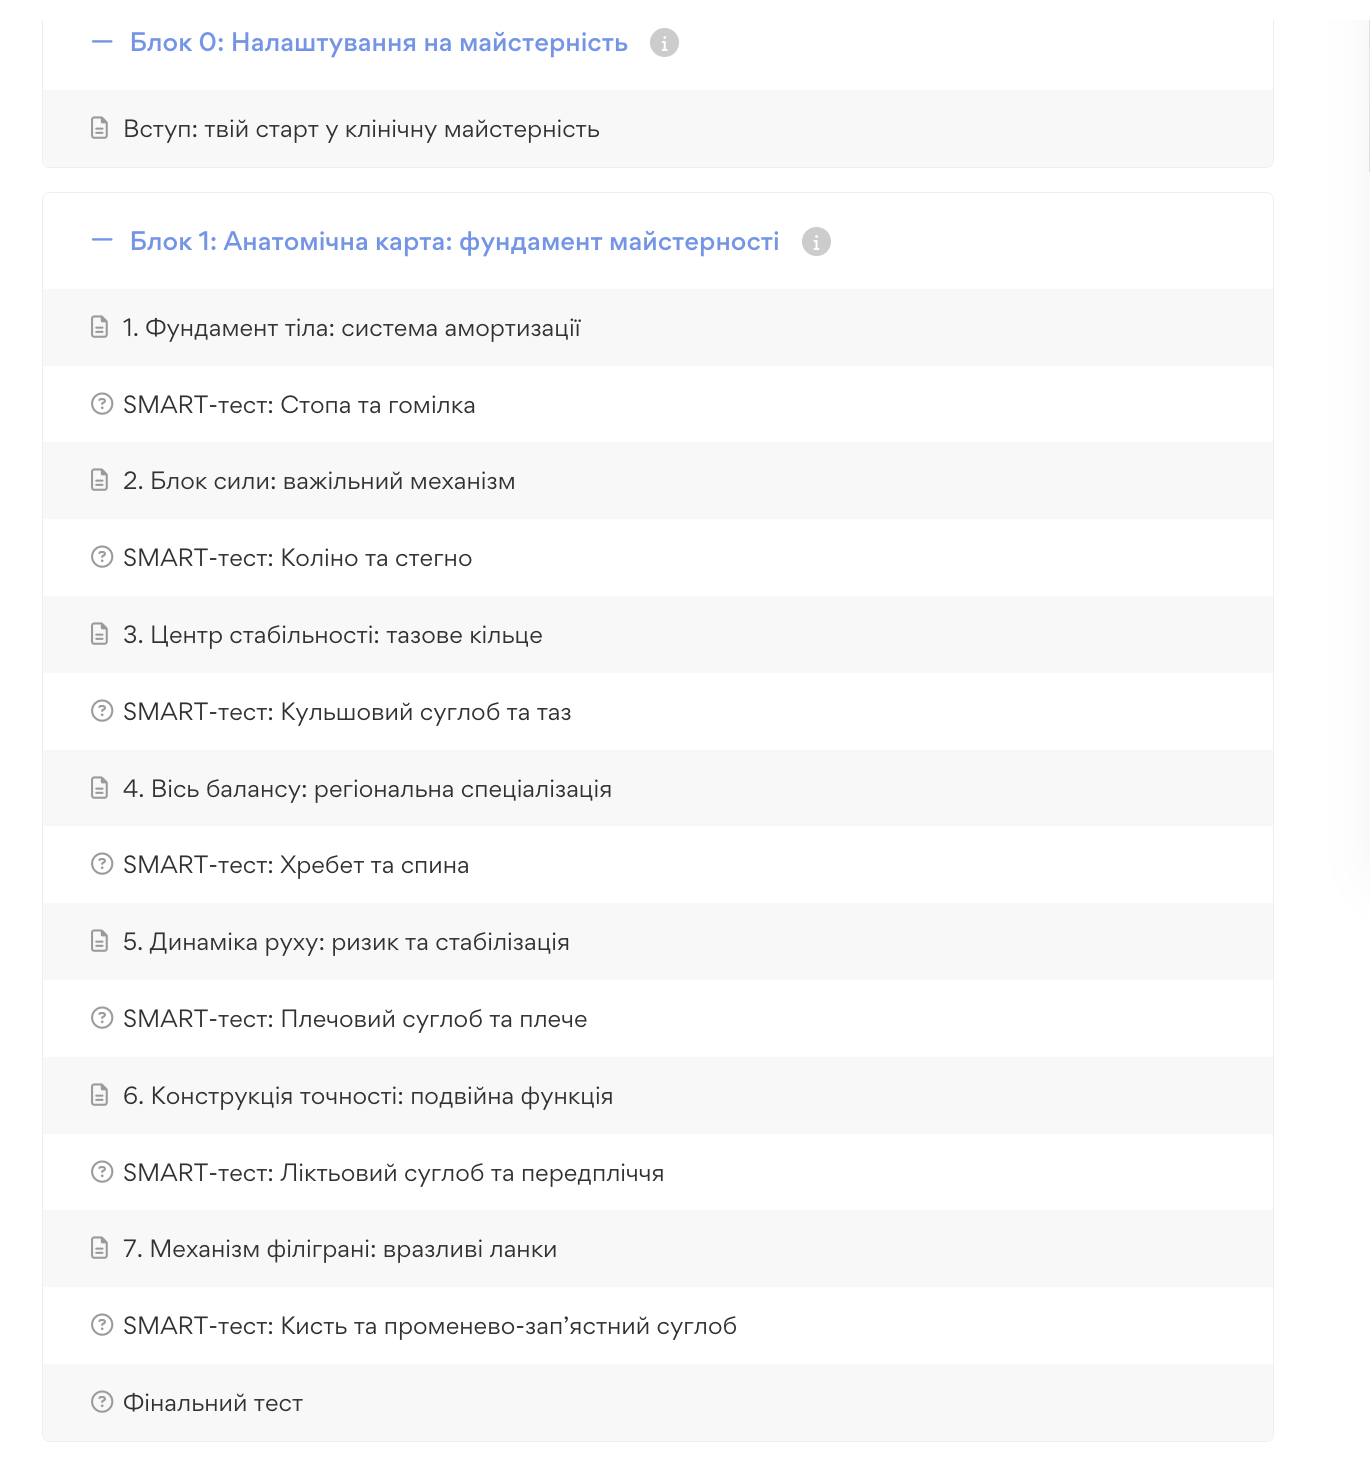Click quiz icon for Стопа та гомілка test
The width and height of the screenshot is (1370, 1470).
click(101, 404)
